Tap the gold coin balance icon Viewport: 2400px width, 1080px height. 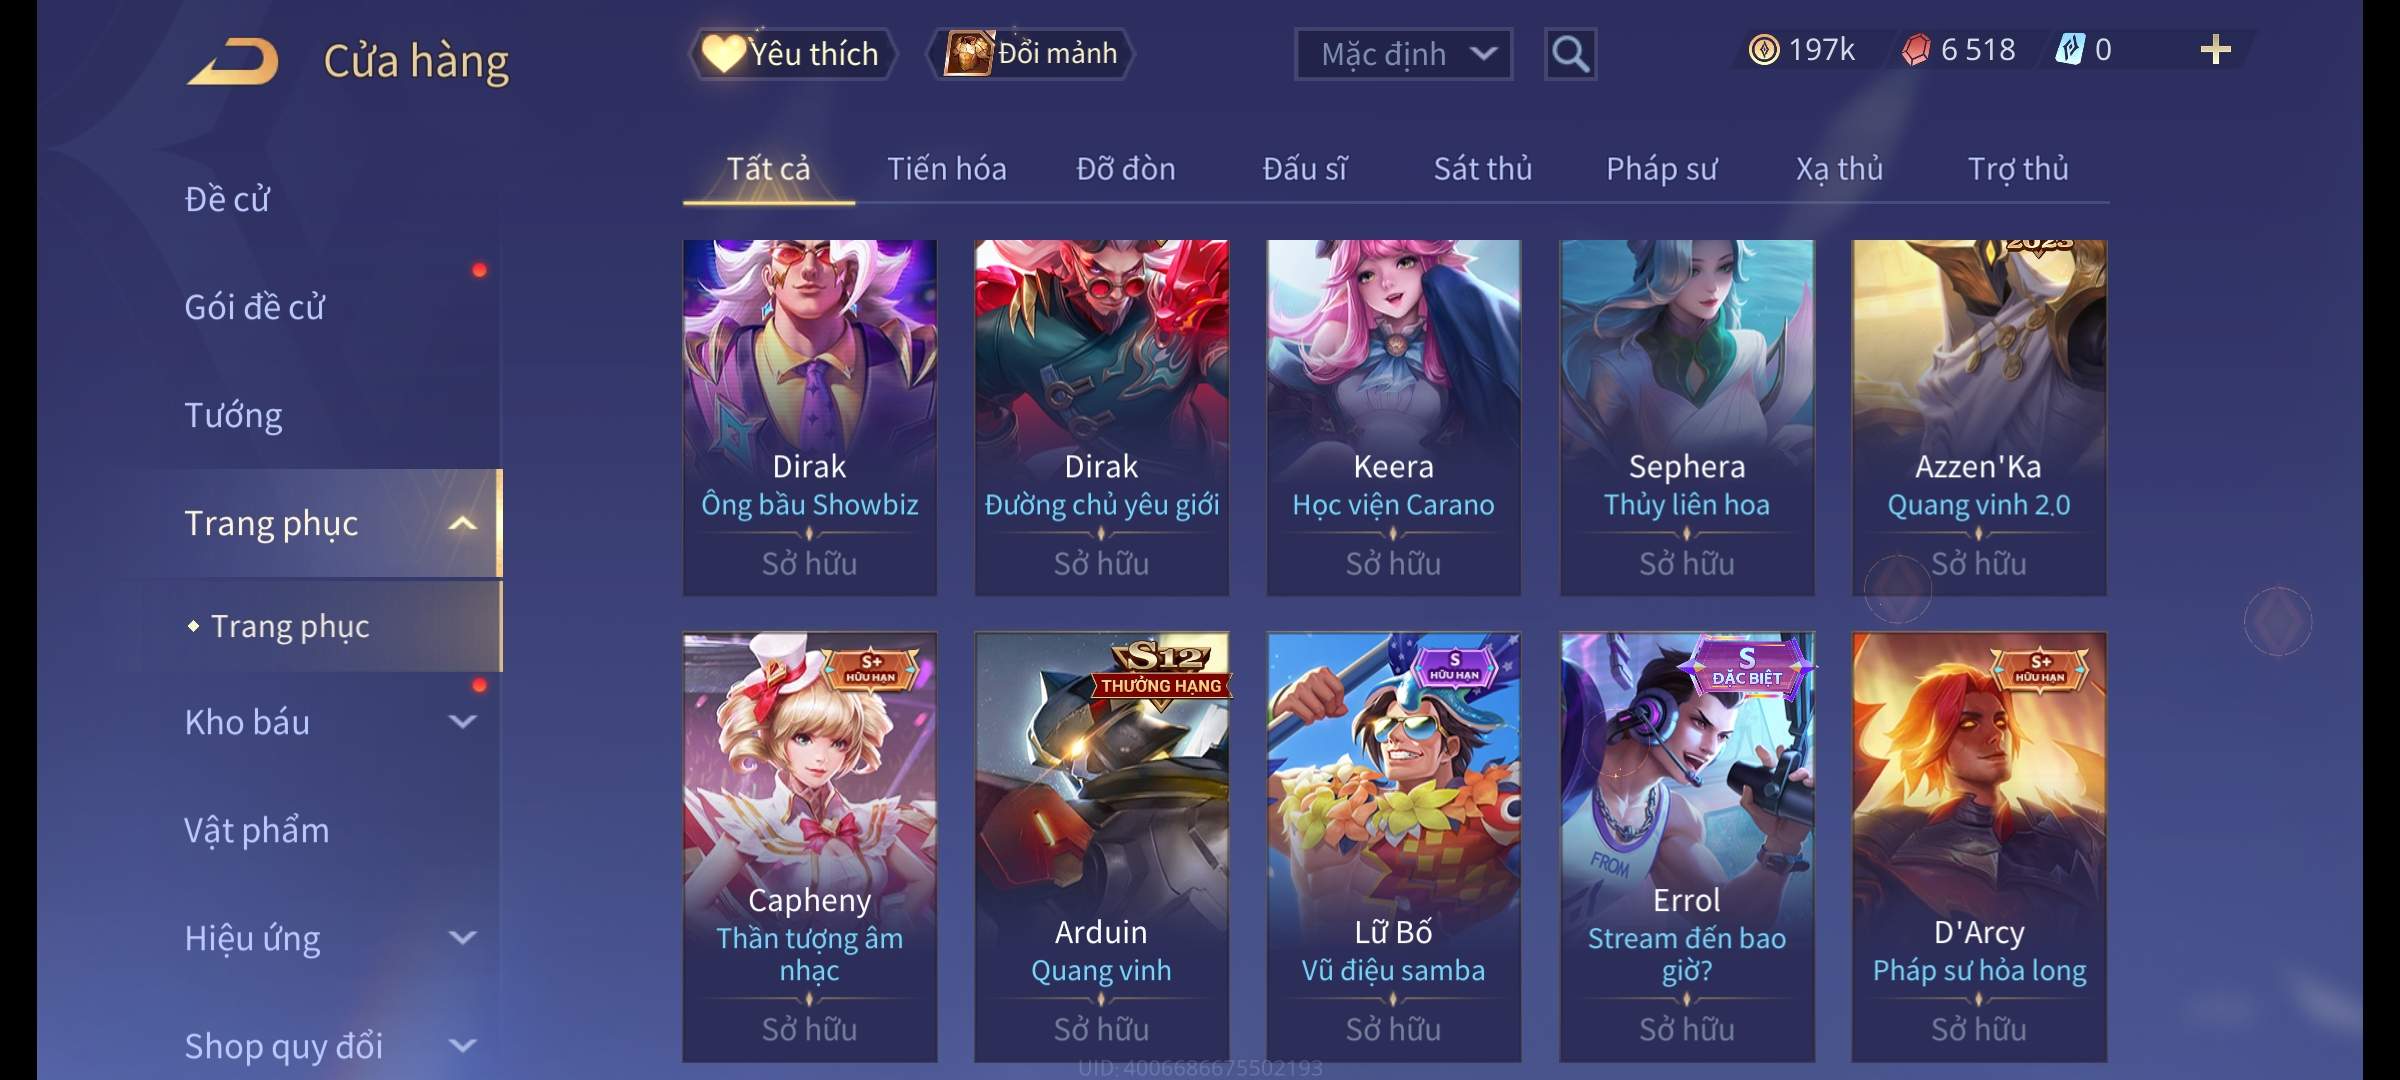(1764, 50)
